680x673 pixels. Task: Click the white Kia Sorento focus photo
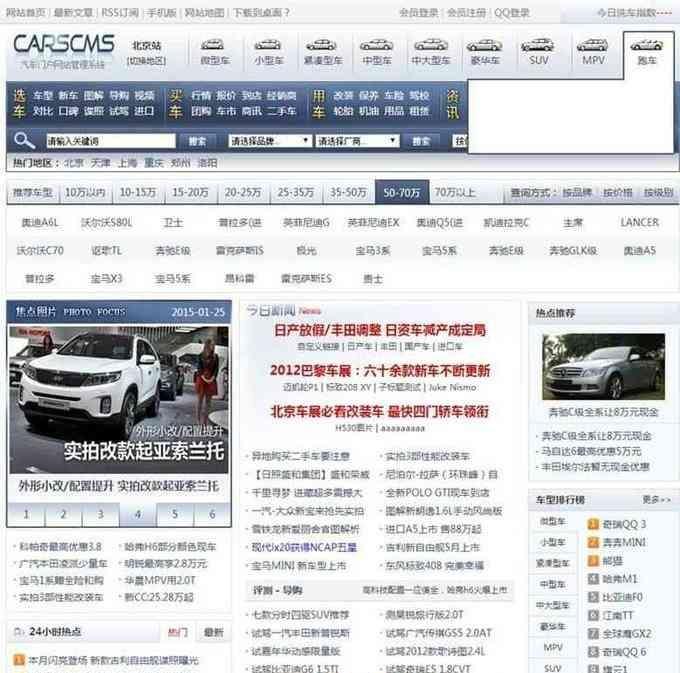119,399
